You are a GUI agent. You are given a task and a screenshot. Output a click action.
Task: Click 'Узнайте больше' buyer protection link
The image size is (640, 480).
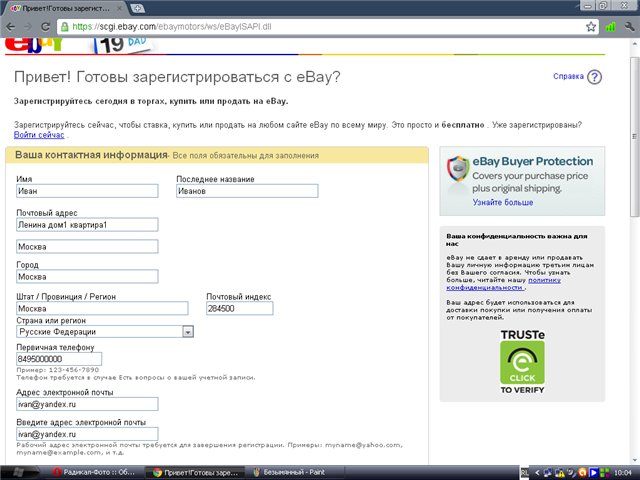click(x=503, y=202)
